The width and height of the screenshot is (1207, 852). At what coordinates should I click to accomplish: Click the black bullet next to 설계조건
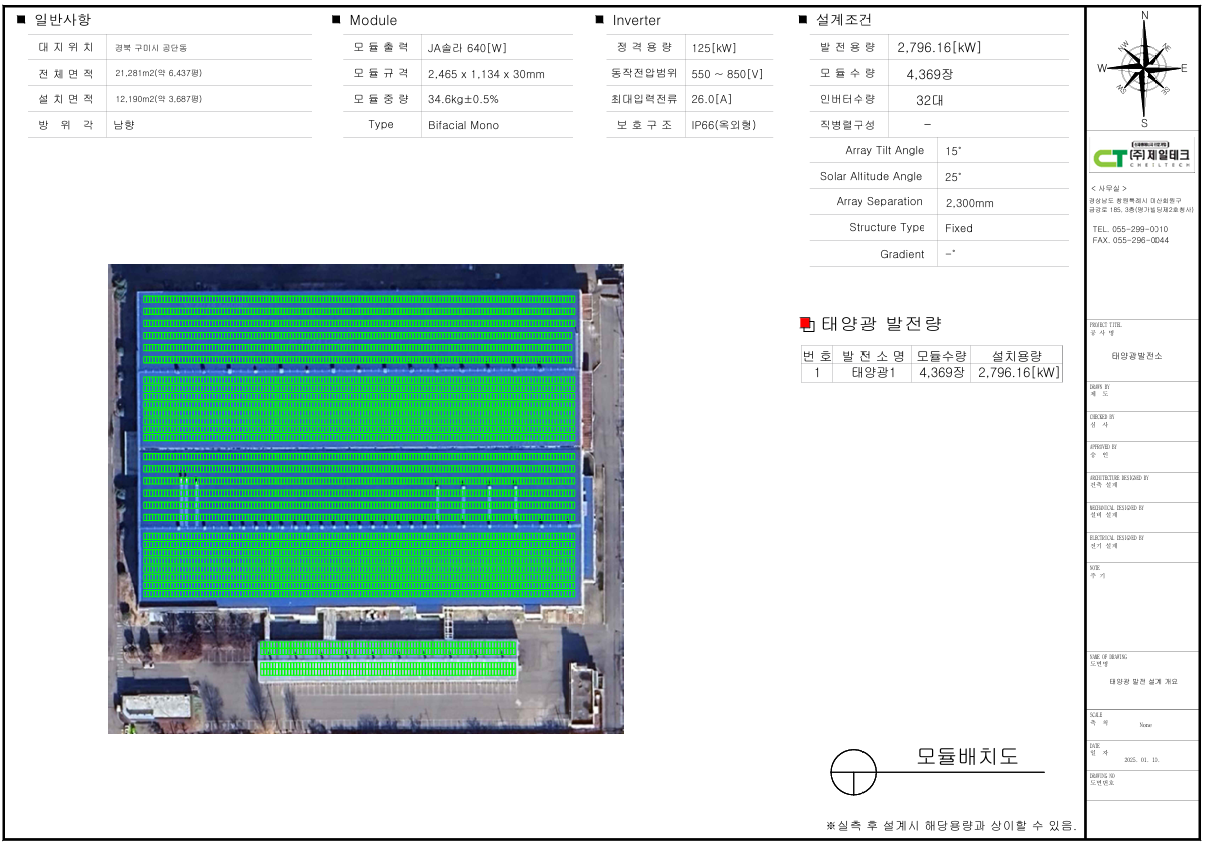pyautogui.click(x=803, y=19)
